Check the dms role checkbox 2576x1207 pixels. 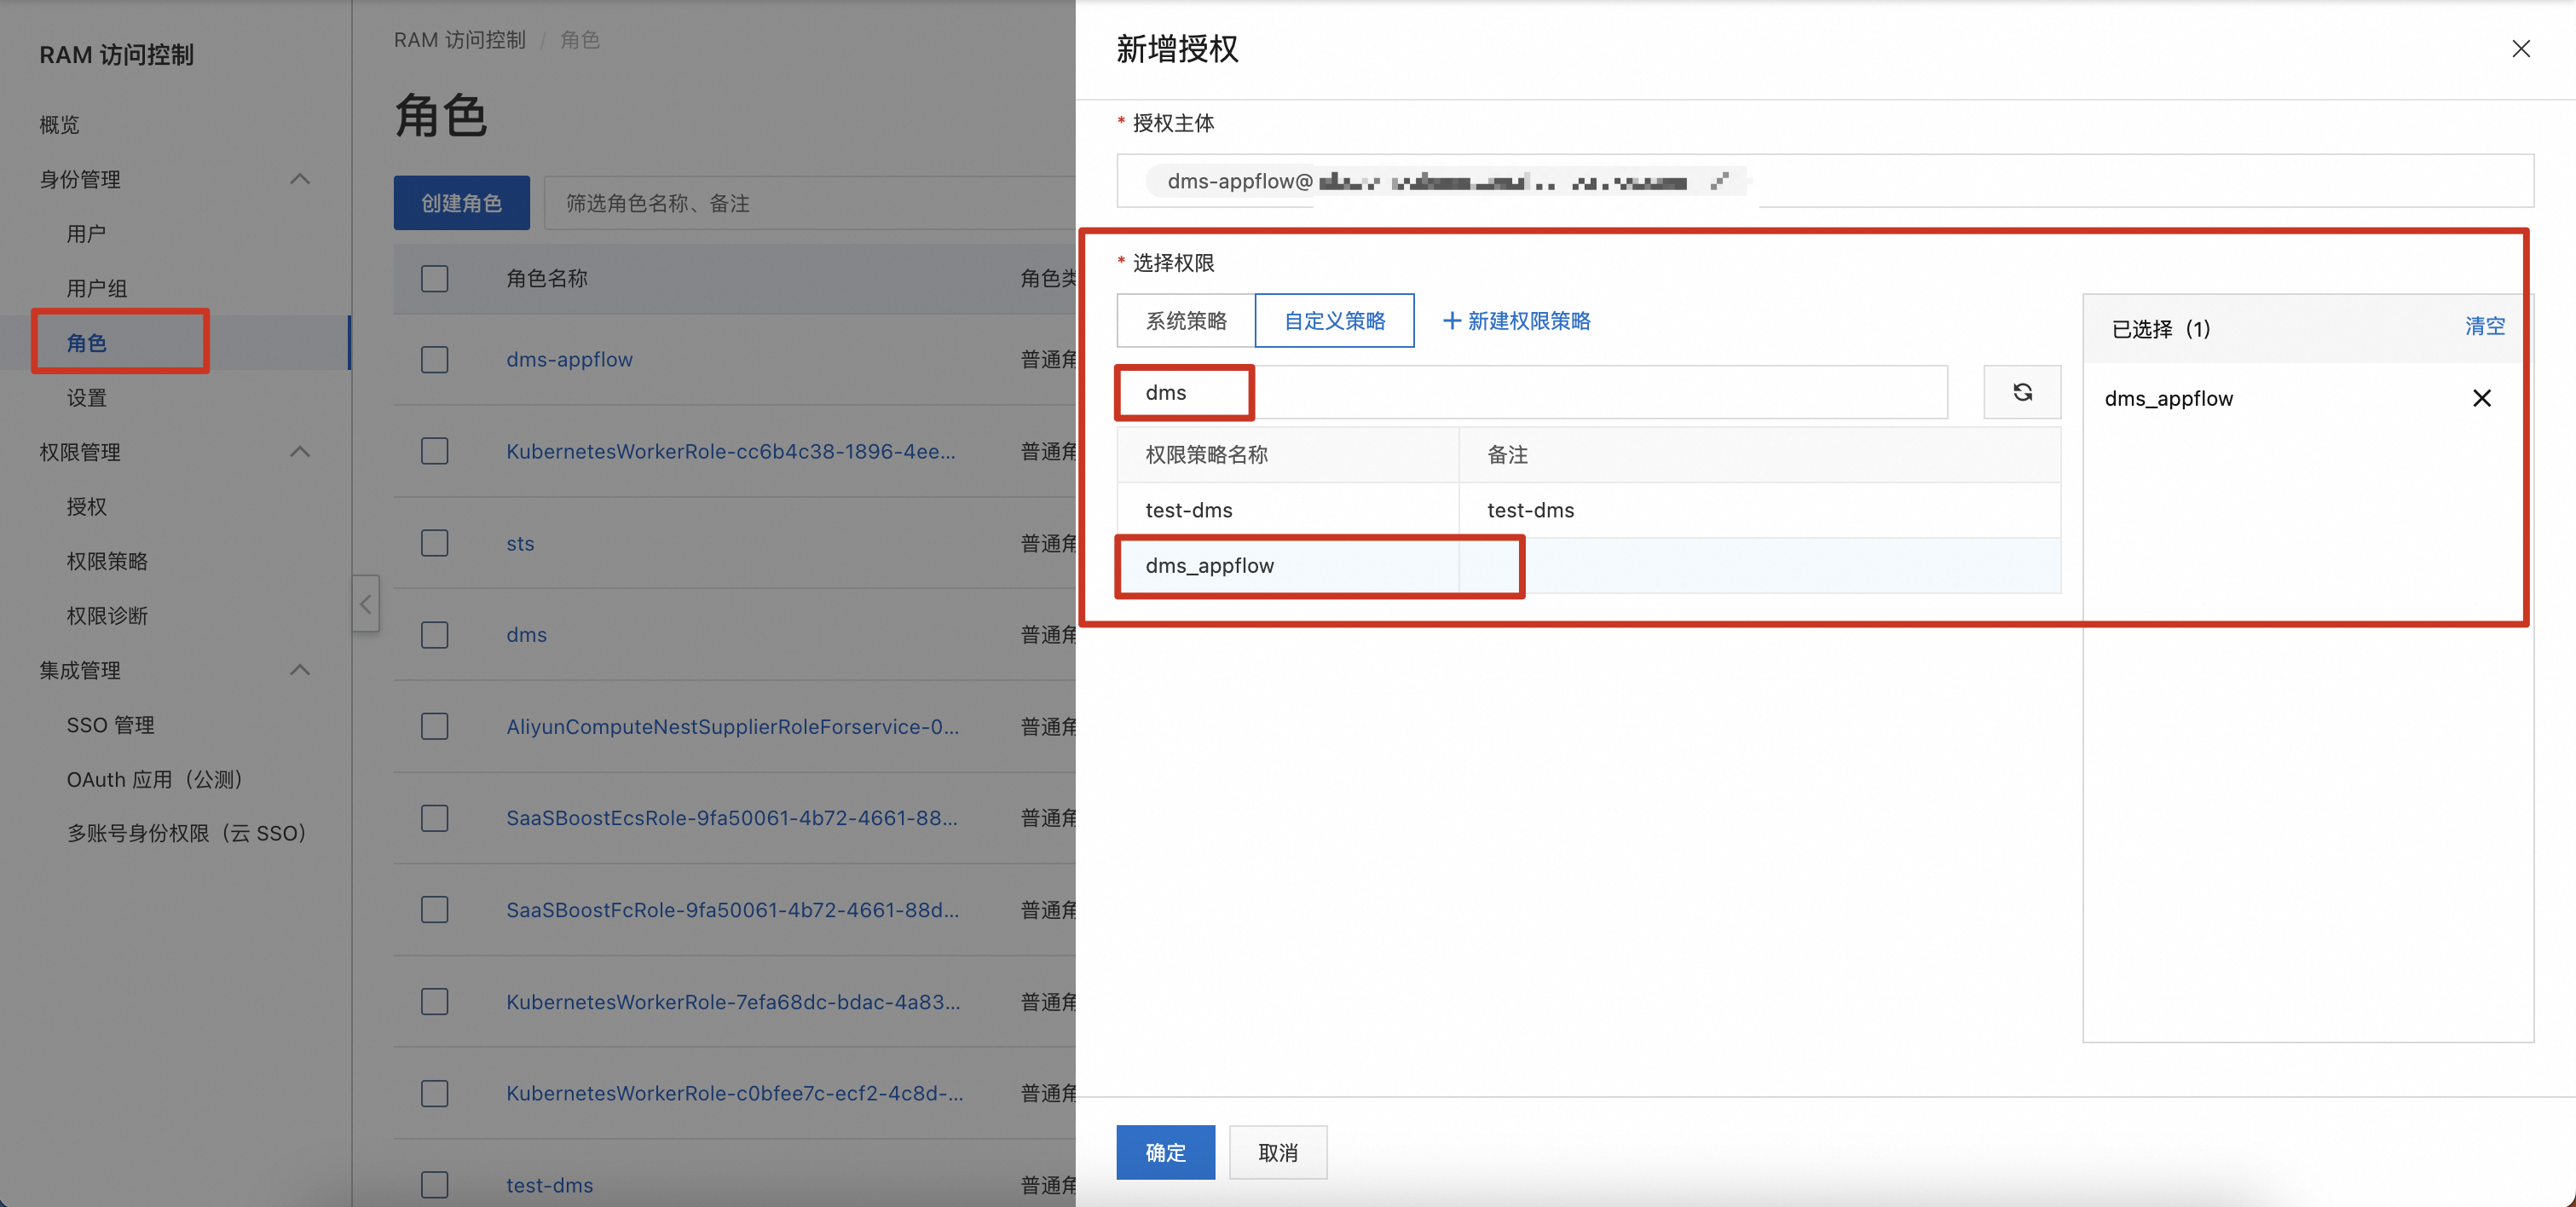coord(434,635)
